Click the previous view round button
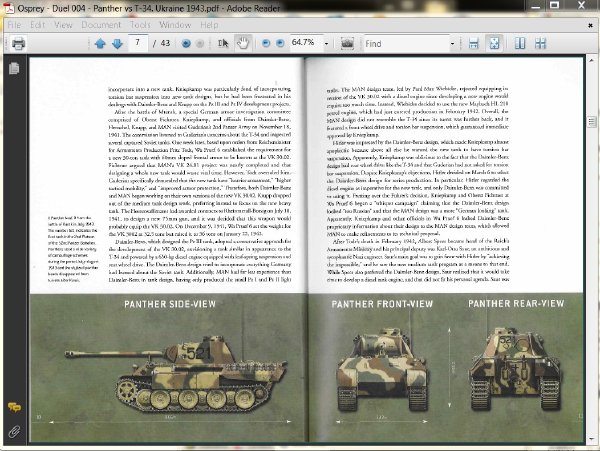This screenshot has height=451, width=600. pyautogui.click(x=186, y=43)
